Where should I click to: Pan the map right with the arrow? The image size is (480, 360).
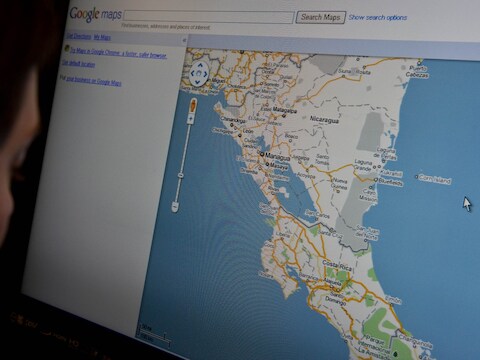pyautogui.click(x=205, y=74)
